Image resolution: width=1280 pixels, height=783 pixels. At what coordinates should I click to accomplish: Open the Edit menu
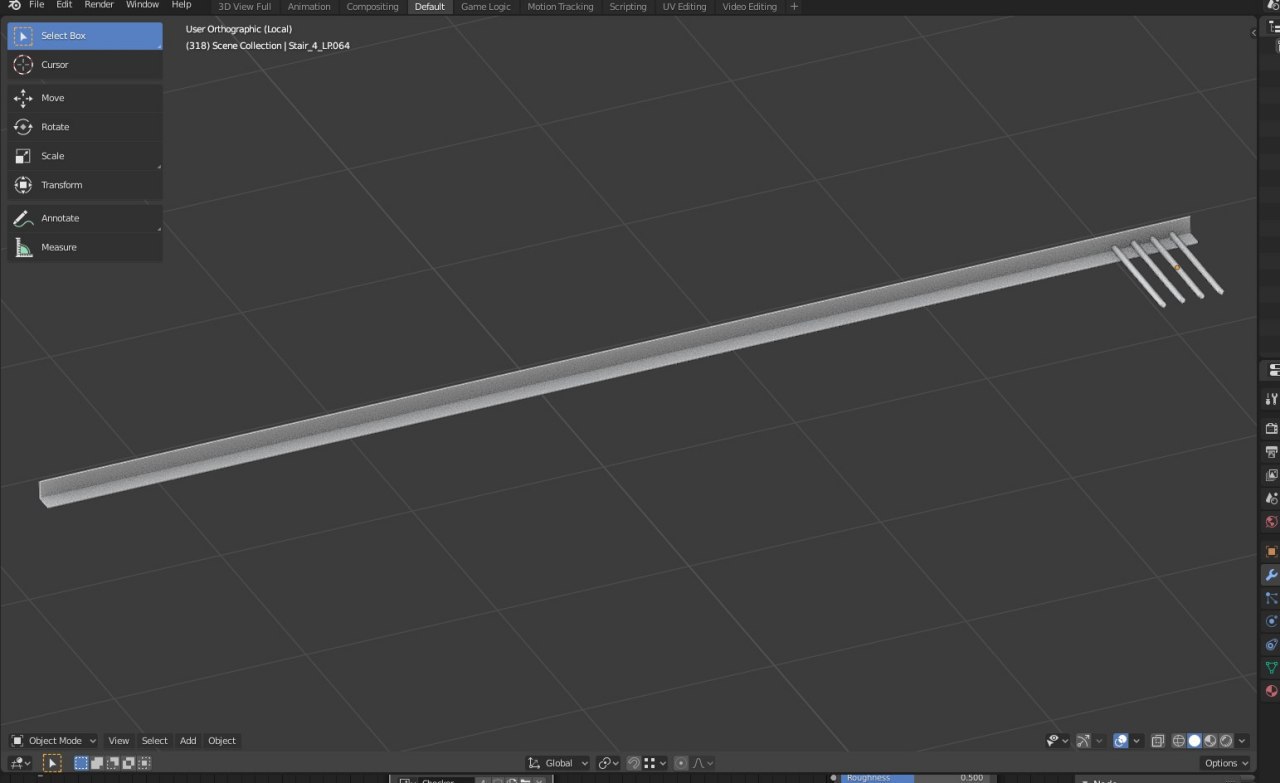pyautogui.click(x=64, y=6)
